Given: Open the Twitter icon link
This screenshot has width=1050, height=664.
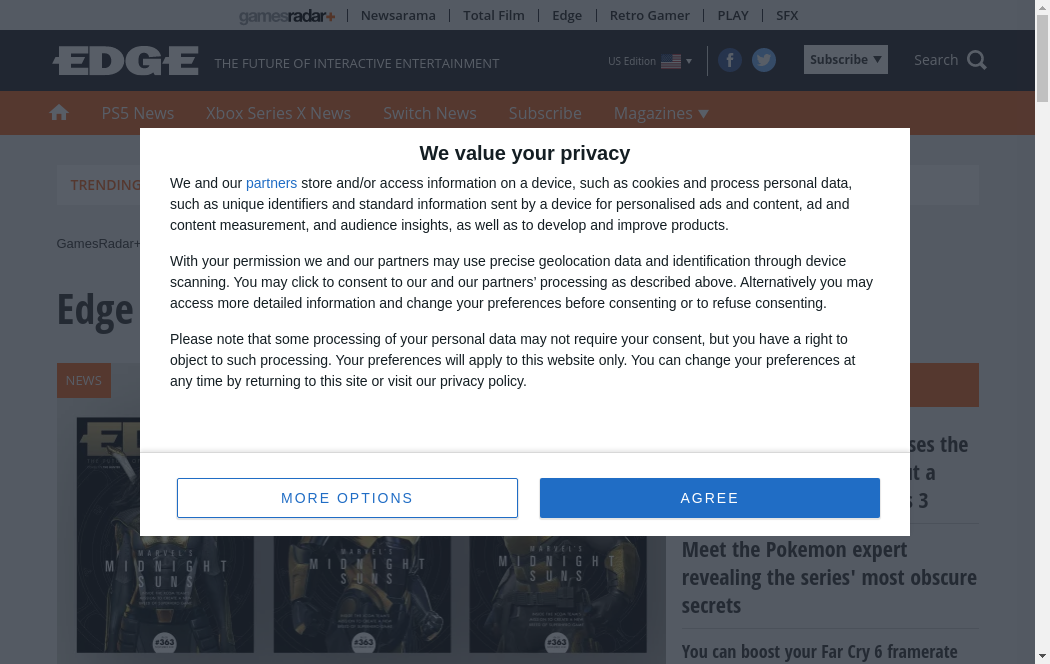Looking at the screenshot, I should point(764,61).
